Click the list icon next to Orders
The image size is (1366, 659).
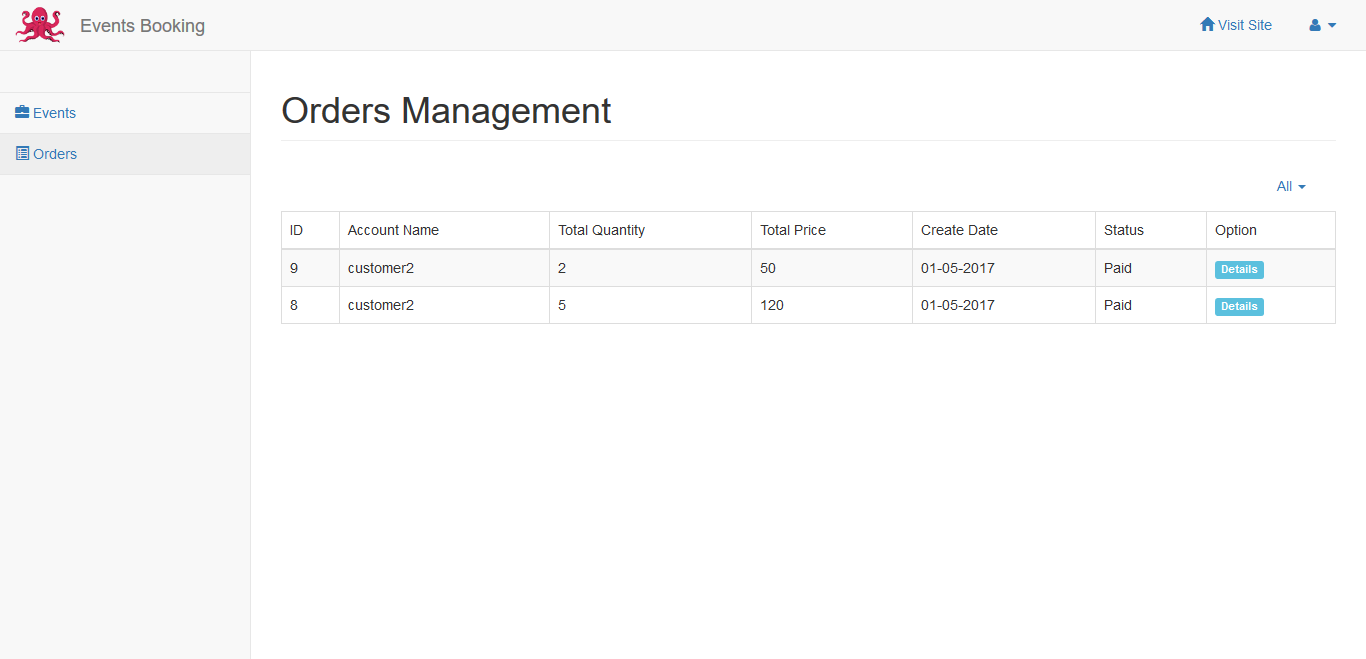pos(22,154)
